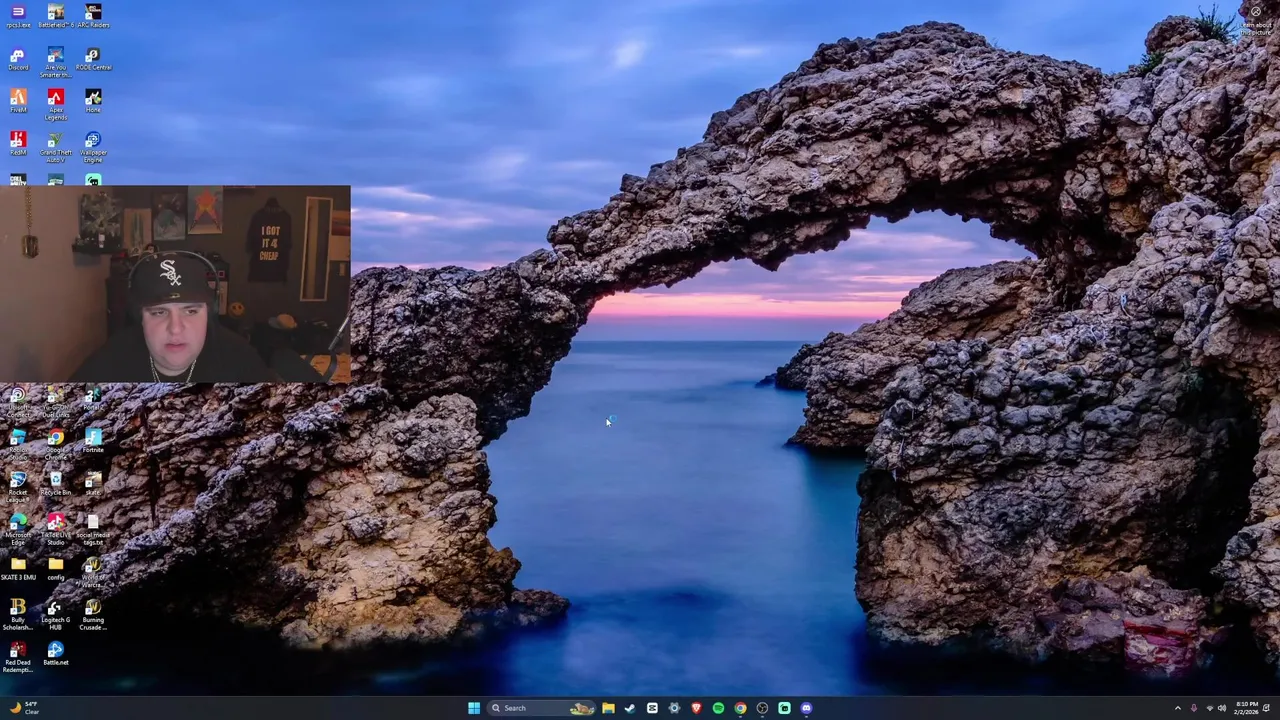Open Chrome from the taskbar

pos(740,708)
